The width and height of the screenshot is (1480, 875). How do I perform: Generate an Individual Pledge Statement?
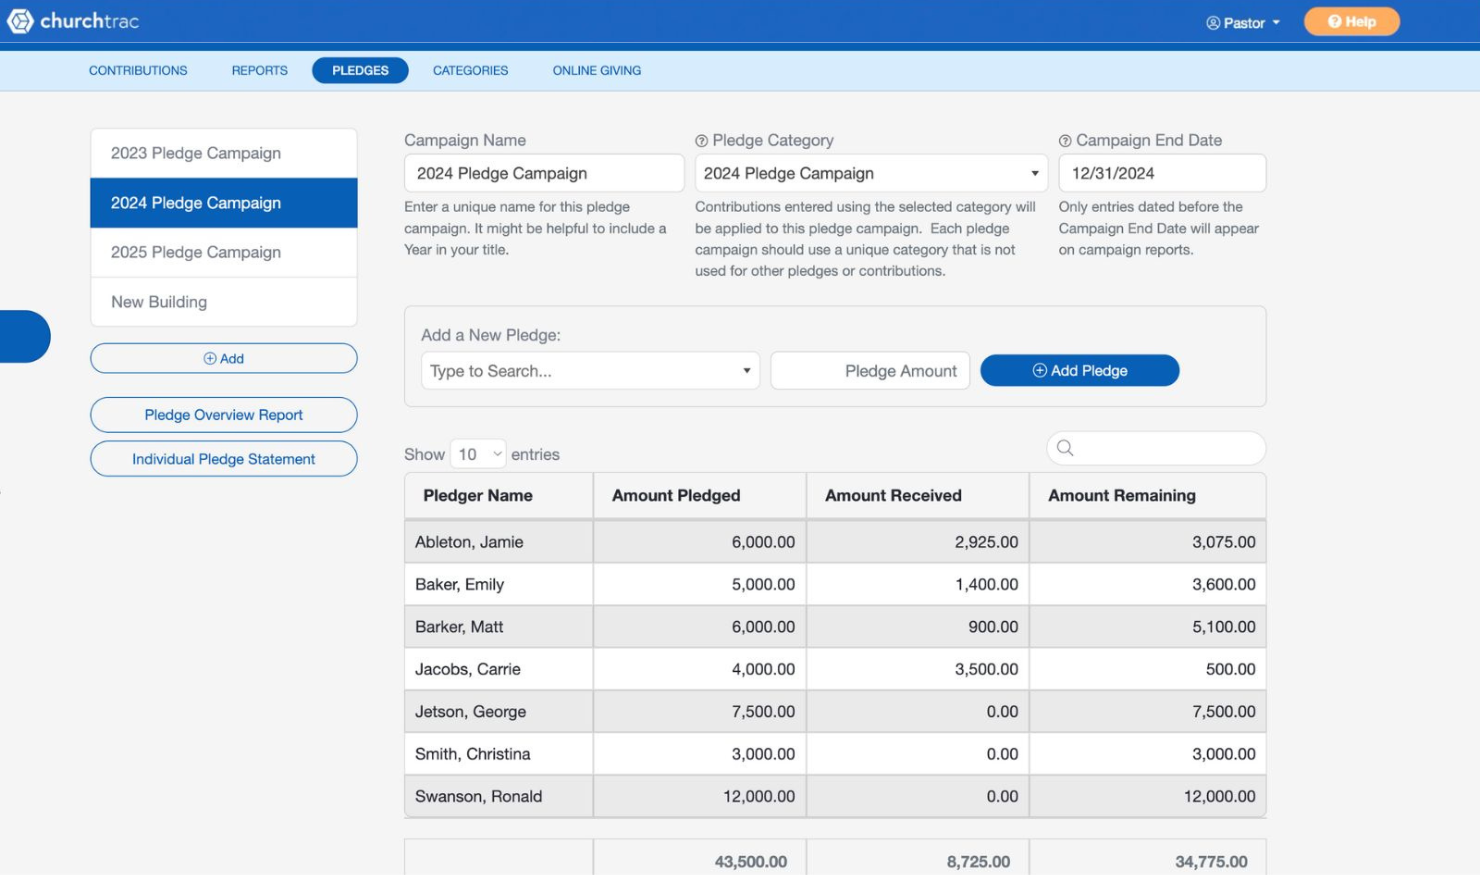click(x=223, y=459)
